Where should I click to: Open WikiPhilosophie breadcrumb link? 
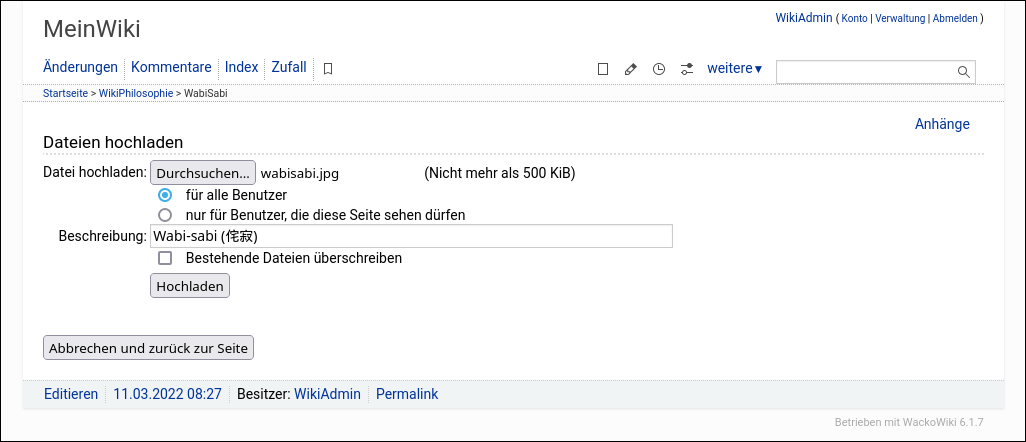[136, 93]
